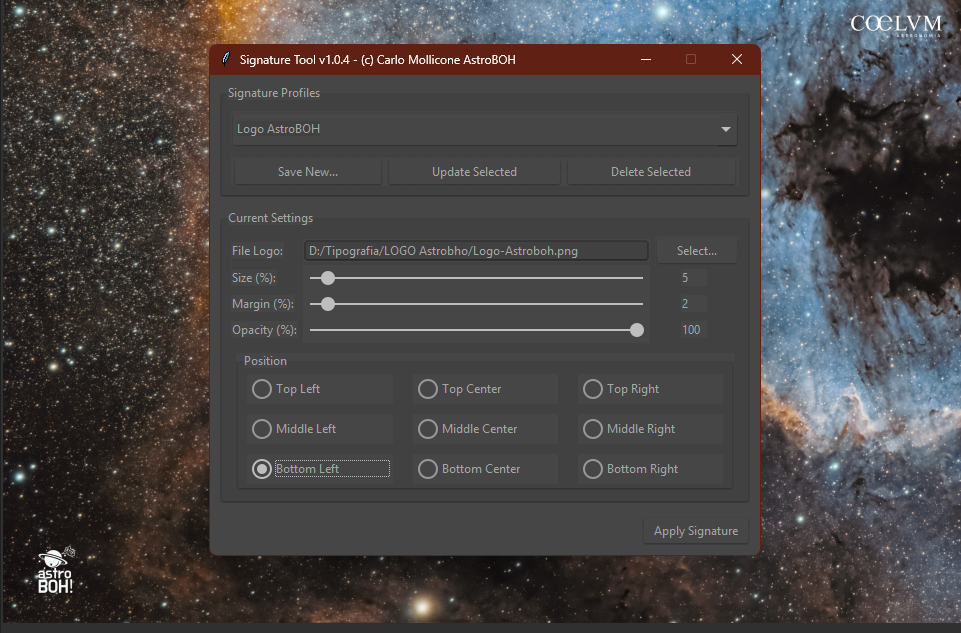Click the File Logo path field

coord(476,251)
